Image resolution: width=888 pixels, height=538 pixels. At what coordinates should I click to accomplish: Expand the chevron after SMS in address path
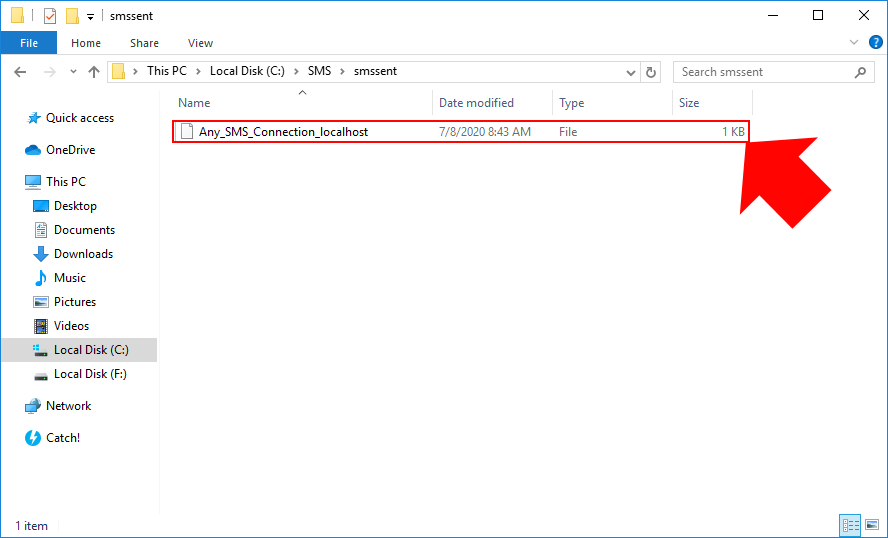coord(342,71)
